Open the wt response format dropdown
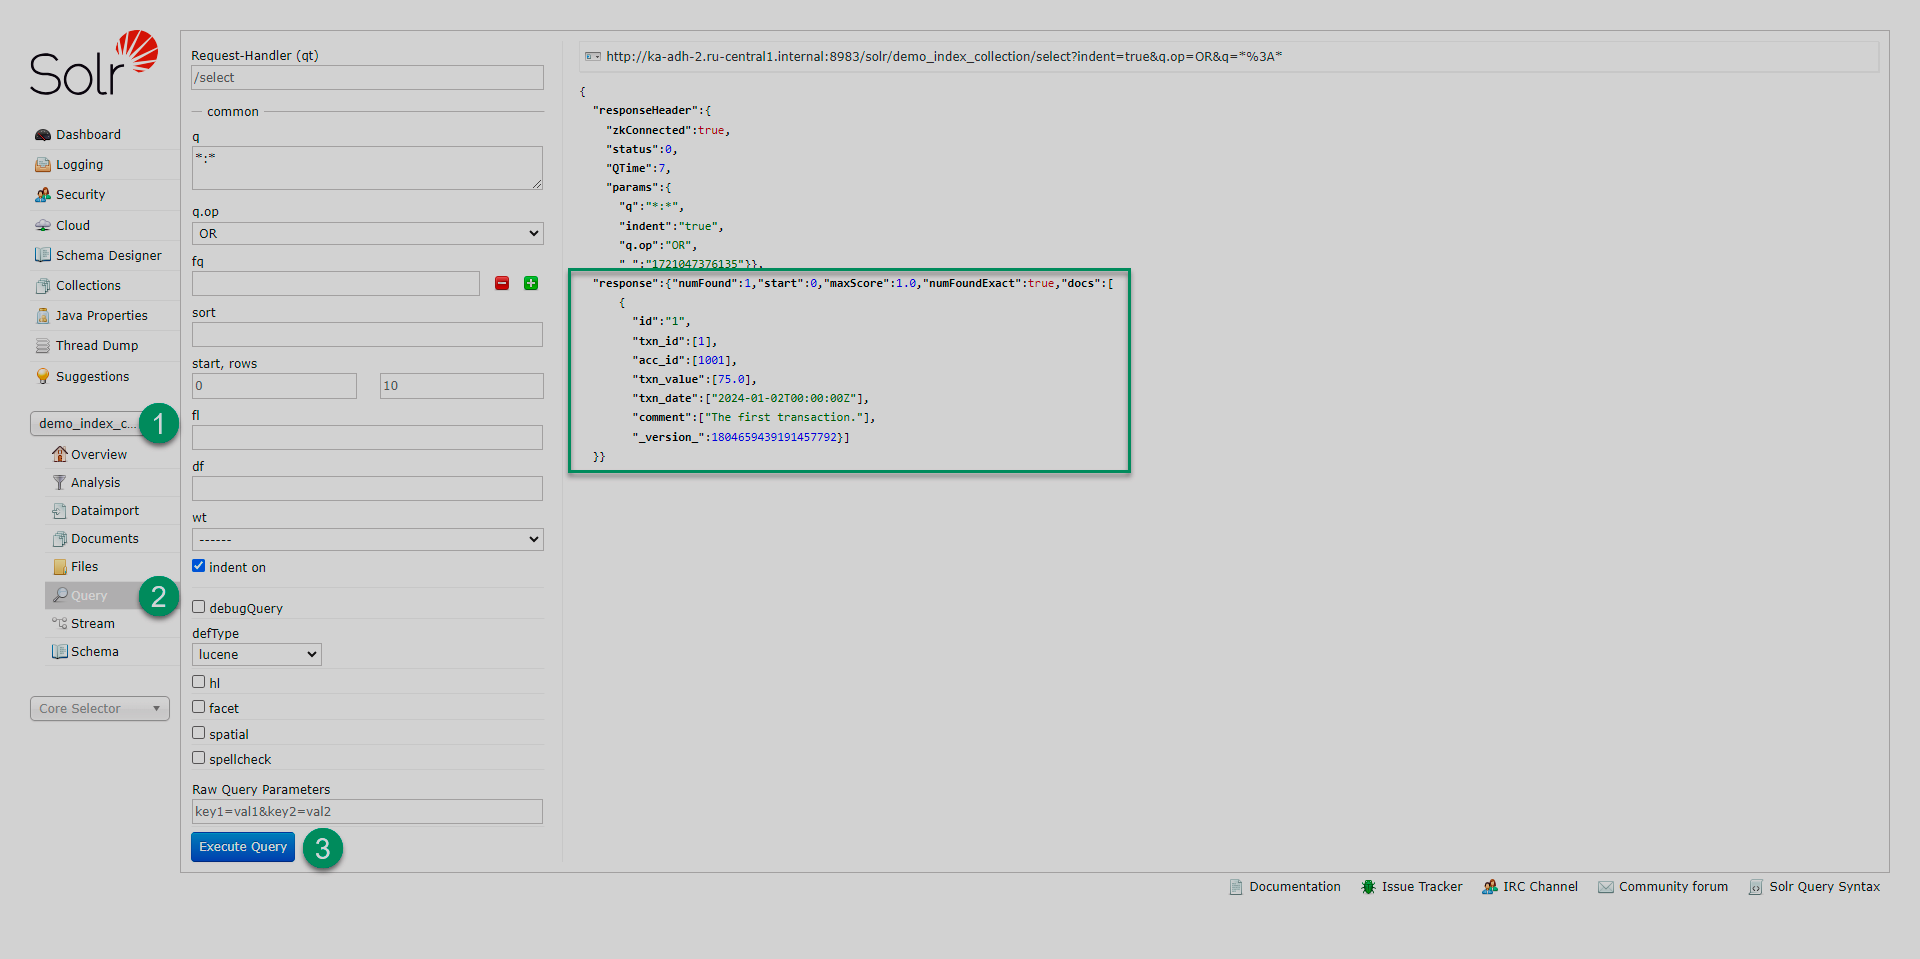The height and width of the screenshot is (959, 1920). pos(367,540)
